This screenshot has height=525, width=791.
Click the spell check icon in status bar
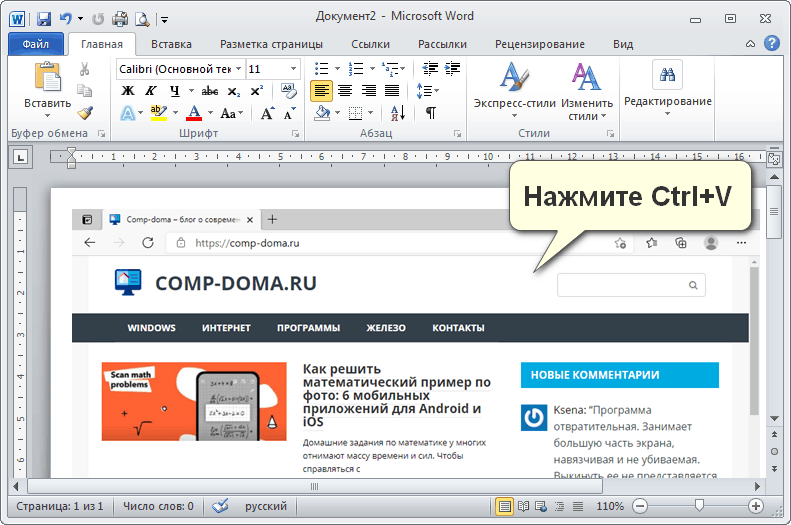coord(220,506)
